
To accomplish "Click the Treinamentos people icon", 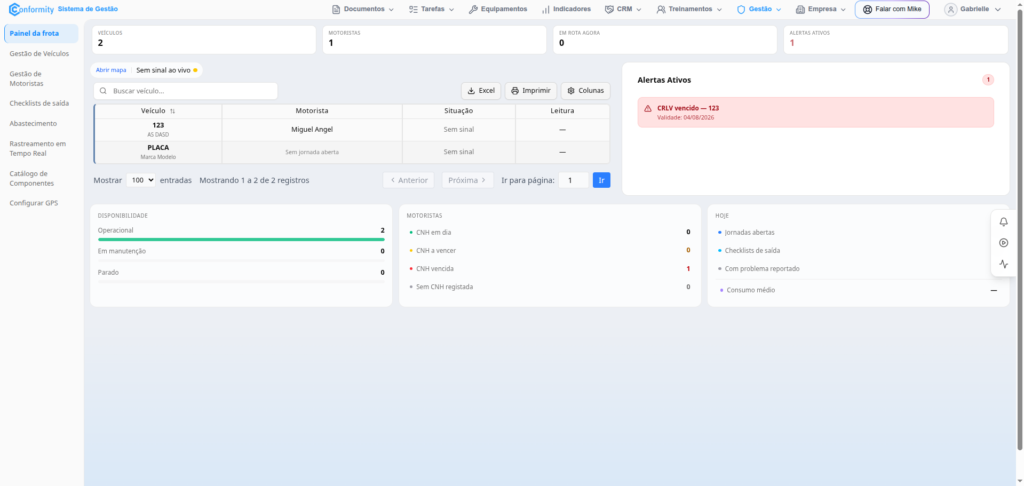I will click(x=661, y=9).
